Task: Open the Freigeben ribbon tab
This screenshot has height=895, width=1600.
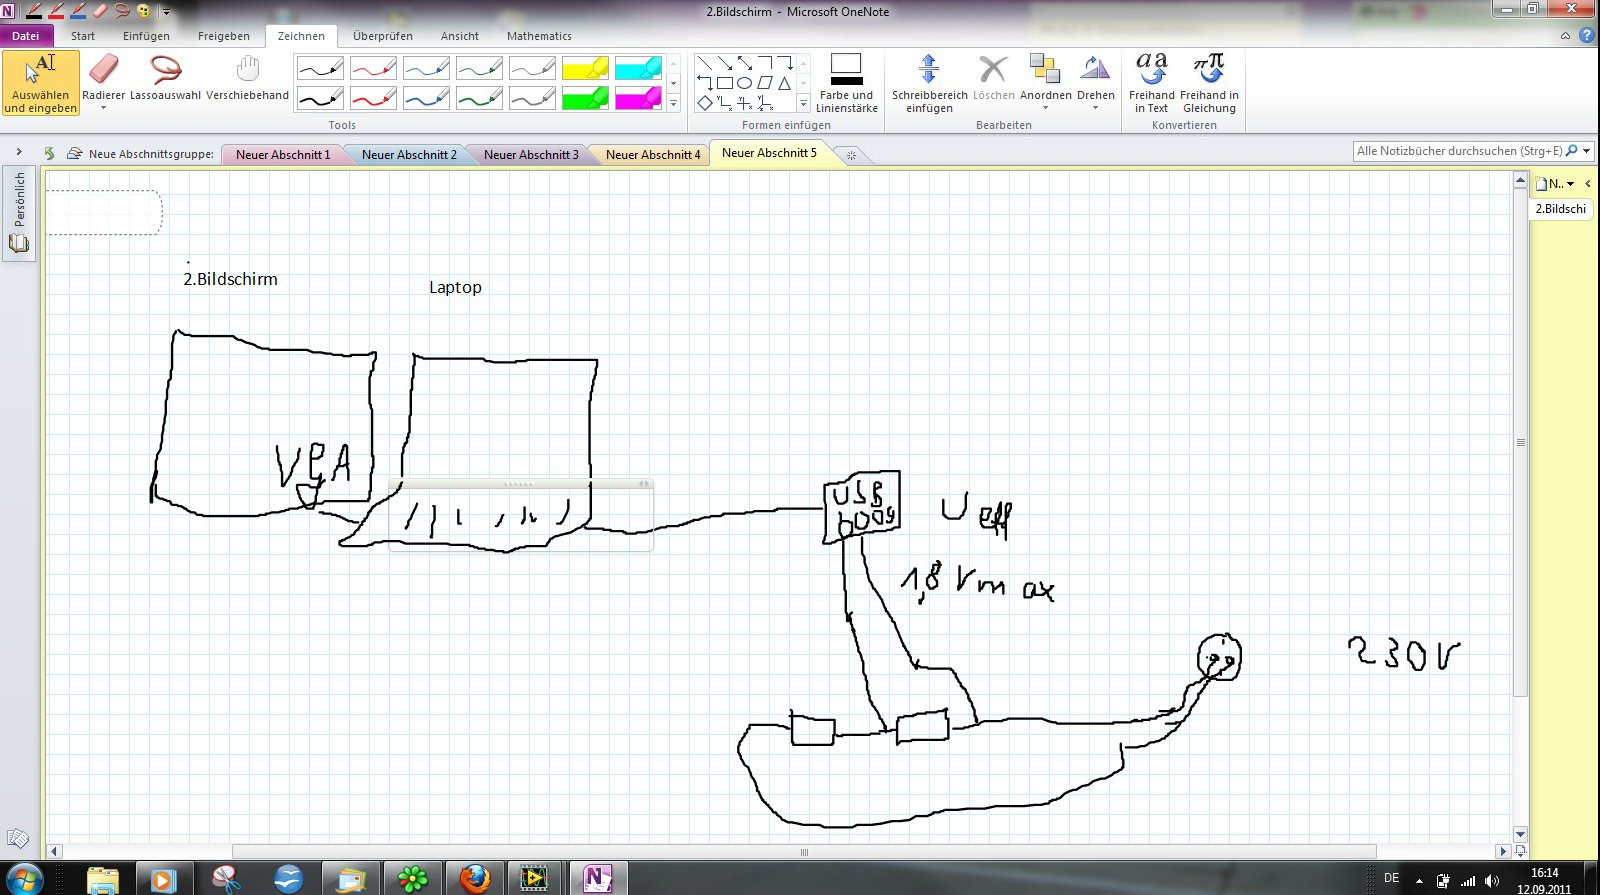Action: [x=224, y=36]
